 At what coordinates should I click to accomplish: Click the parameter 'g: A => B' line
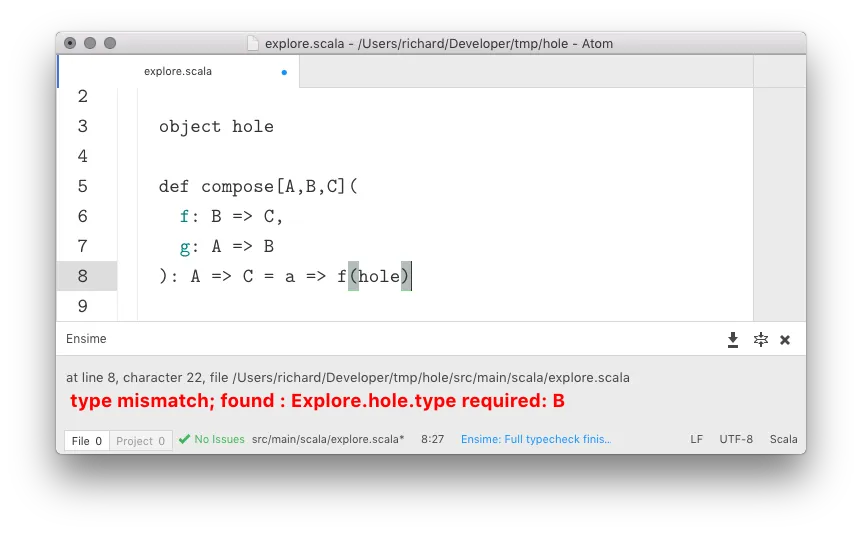pyautogui.click(x=226, y=247)
